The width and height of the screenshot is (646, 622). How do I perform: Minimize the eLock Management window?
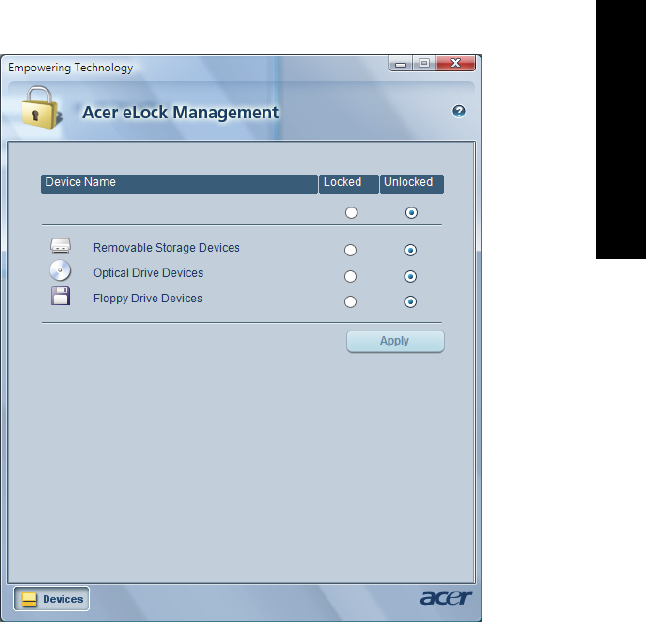pyautogui.click(x=400, y=64)
